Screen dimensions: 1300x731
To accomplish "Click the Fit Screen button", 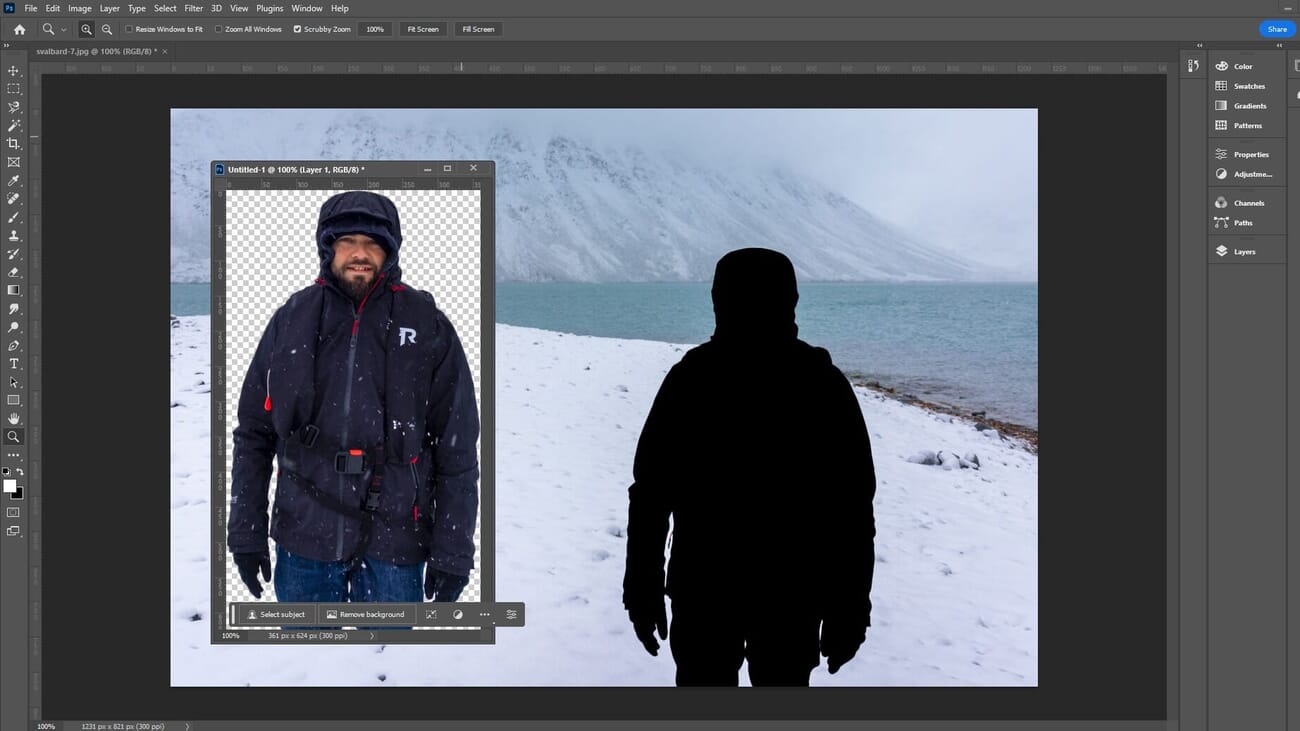I will point(422,29).
